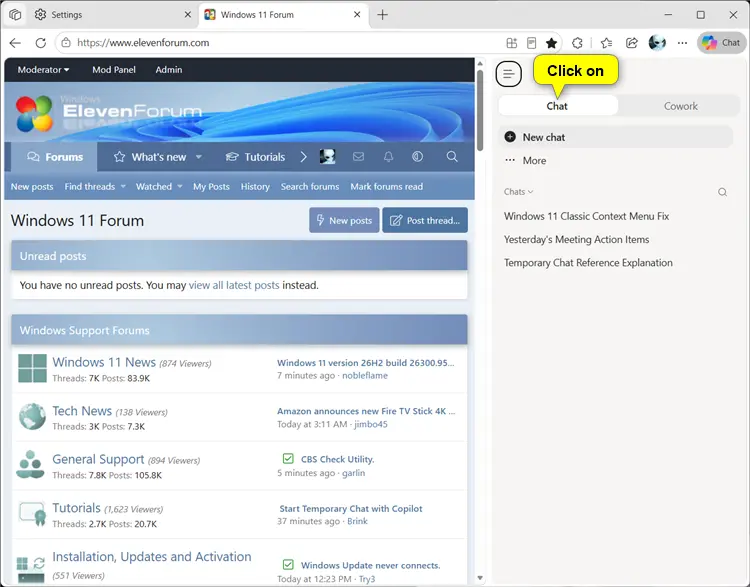Click the Share icon in browser toolbar
Viewport: 750px width, 587px height.
631,43
